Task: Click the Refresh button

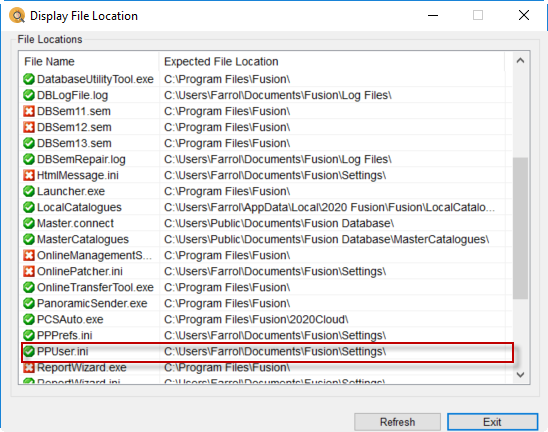Action: click(397, 422)
